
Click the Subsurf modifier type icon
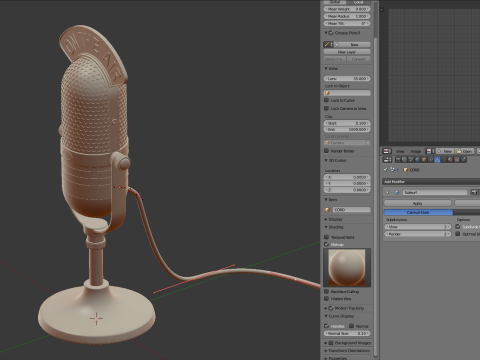point(397,192)
